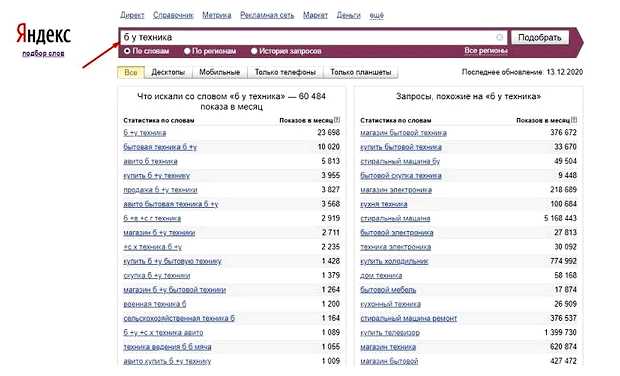The image size is (620, 376).
Task: Click the 'Подобрать' button
Action: pyautogui.click(x=540, y=38)
